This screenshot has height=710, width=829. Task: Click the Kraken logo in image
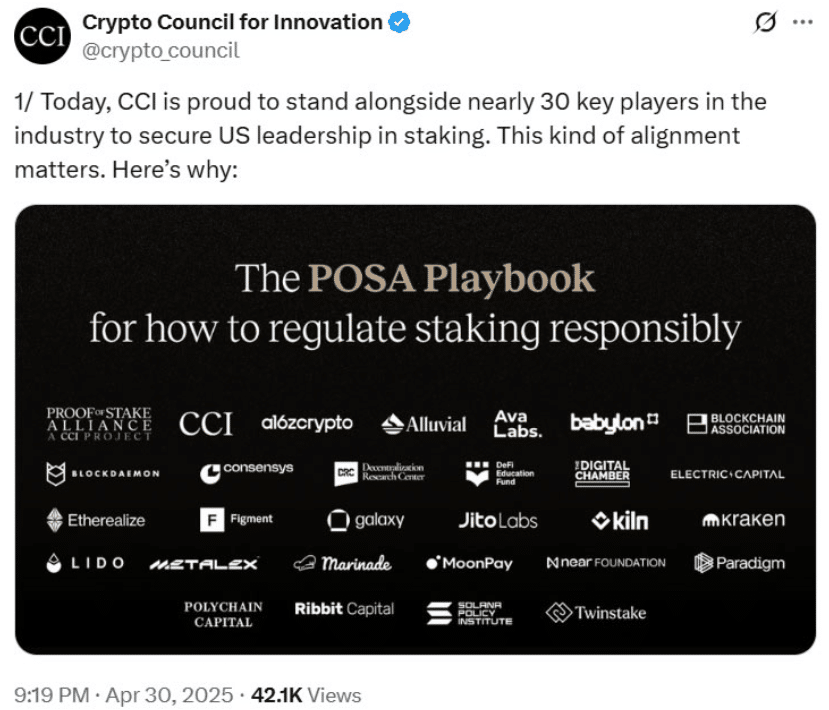[x=743, y=519]
